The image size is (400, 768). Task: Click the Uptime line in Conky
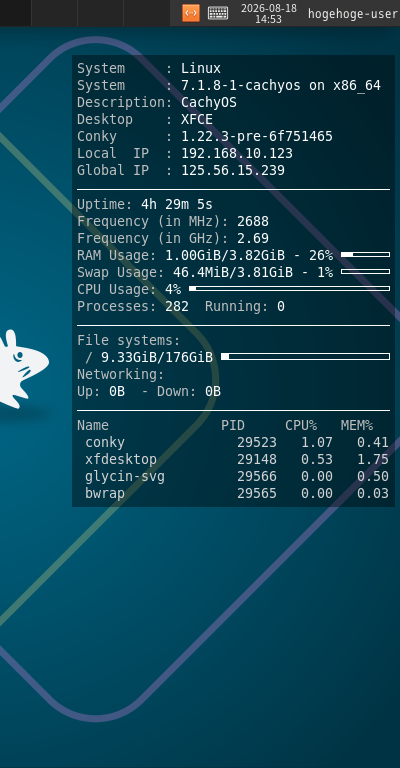tap(145, 204)
